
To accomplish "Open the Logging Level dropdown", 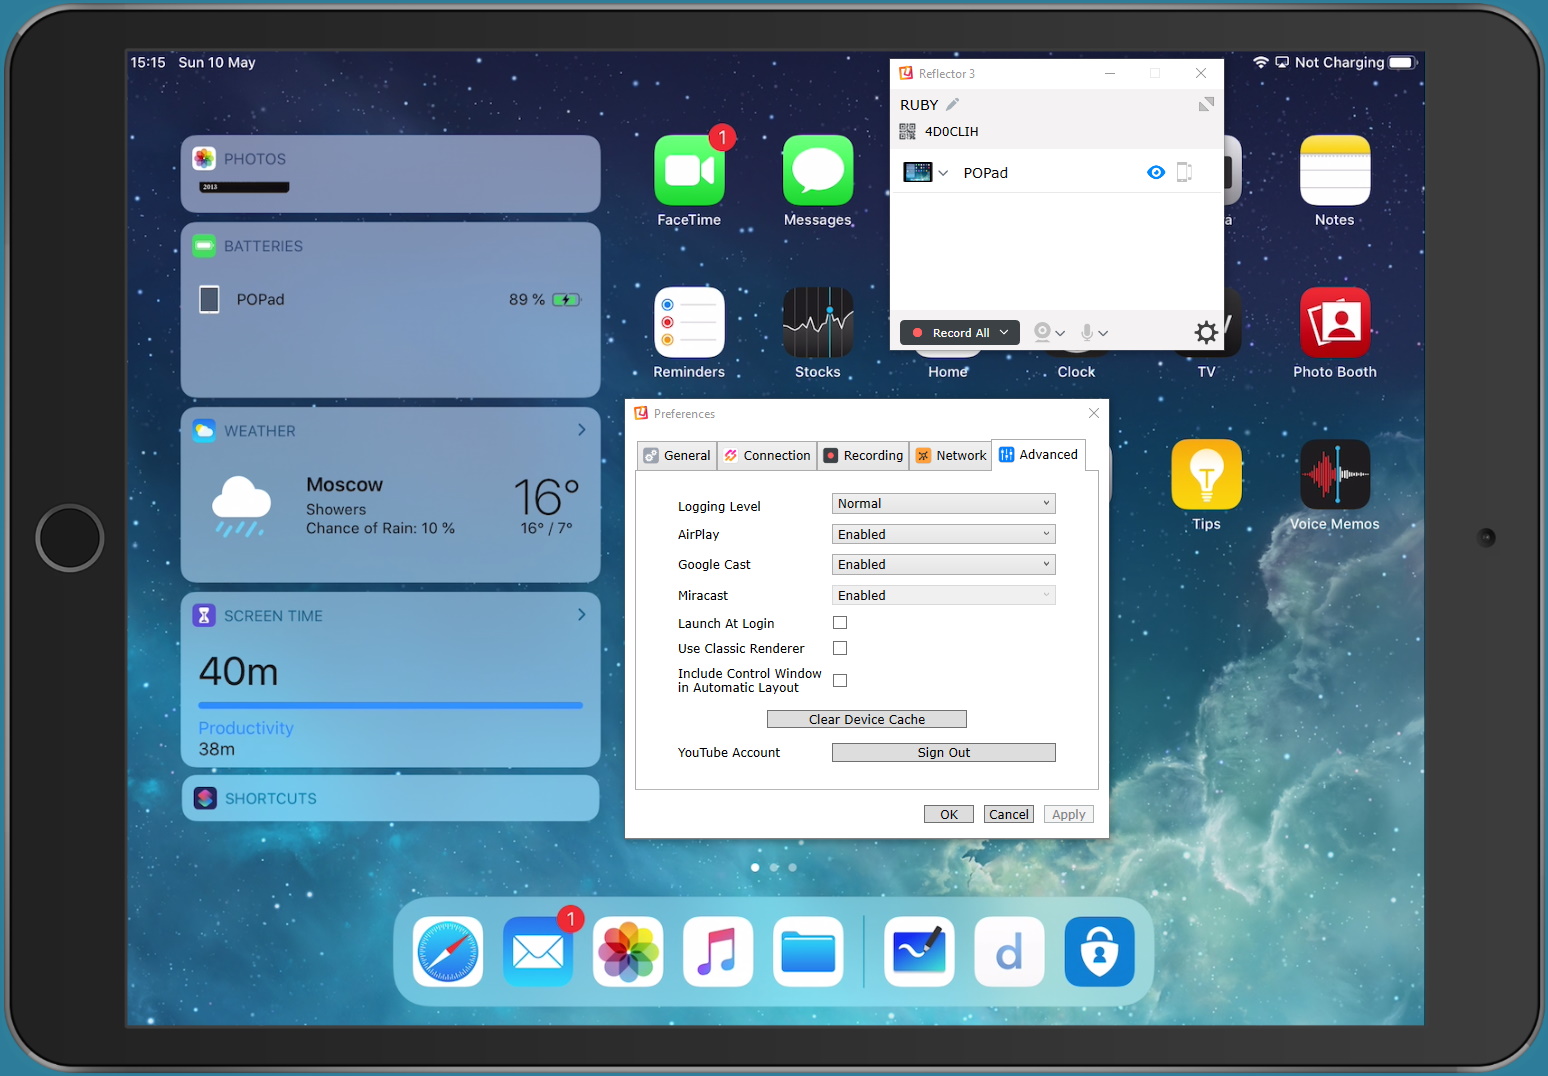I will [x=944, y=503].
